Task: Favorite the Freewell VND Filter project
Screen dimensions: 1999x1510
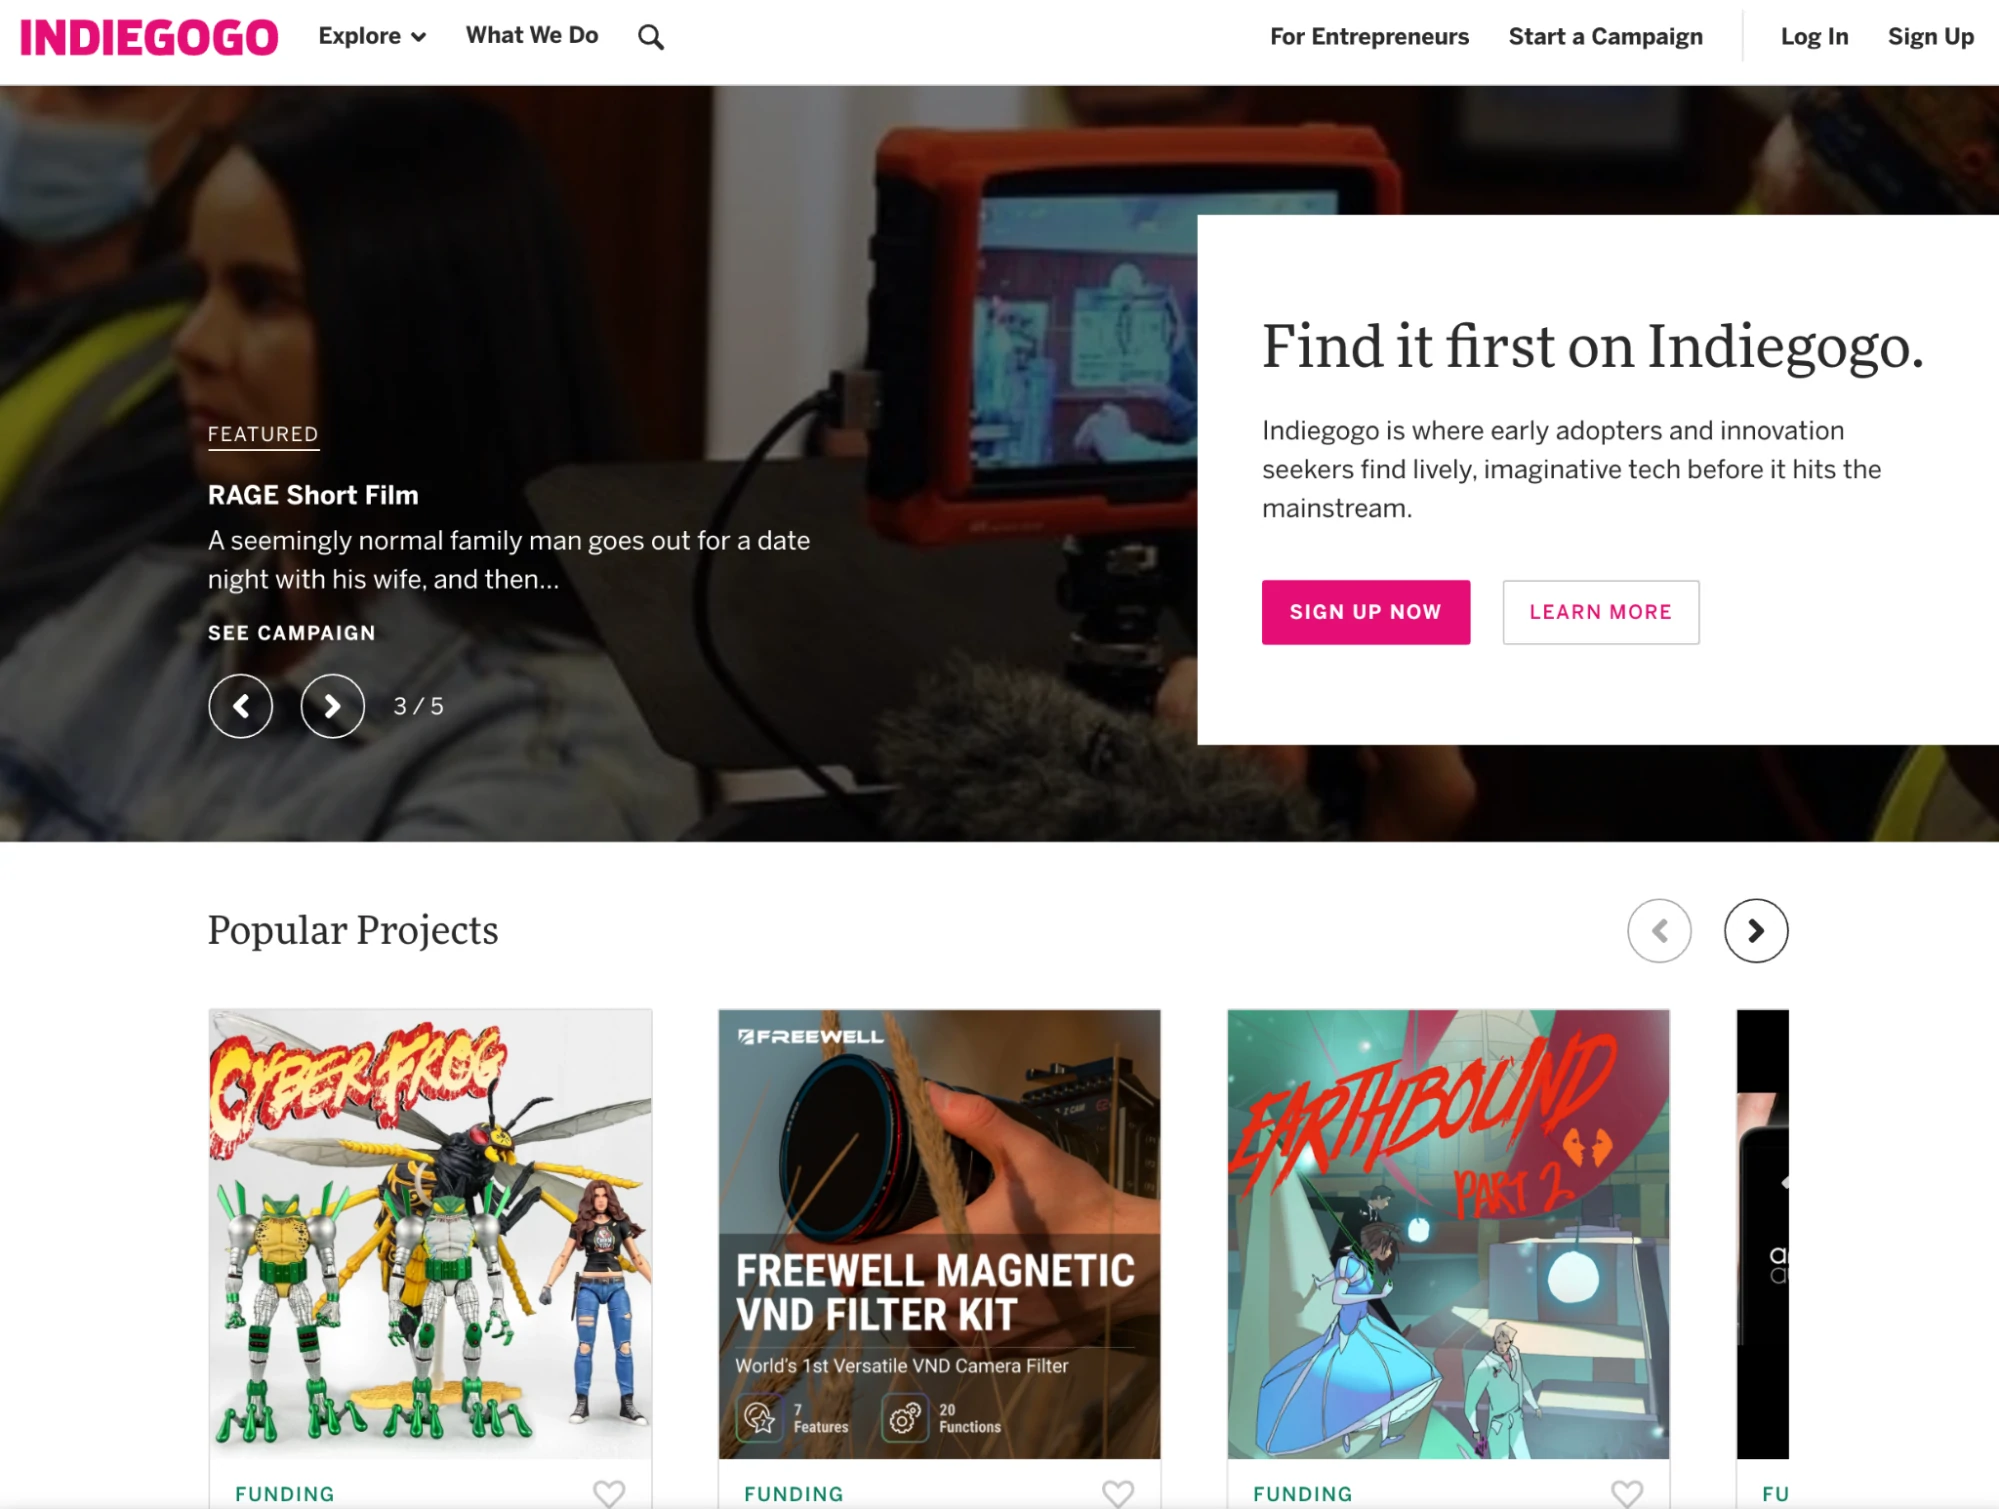Action: pyautogui.click(x=1118, y=1493)
